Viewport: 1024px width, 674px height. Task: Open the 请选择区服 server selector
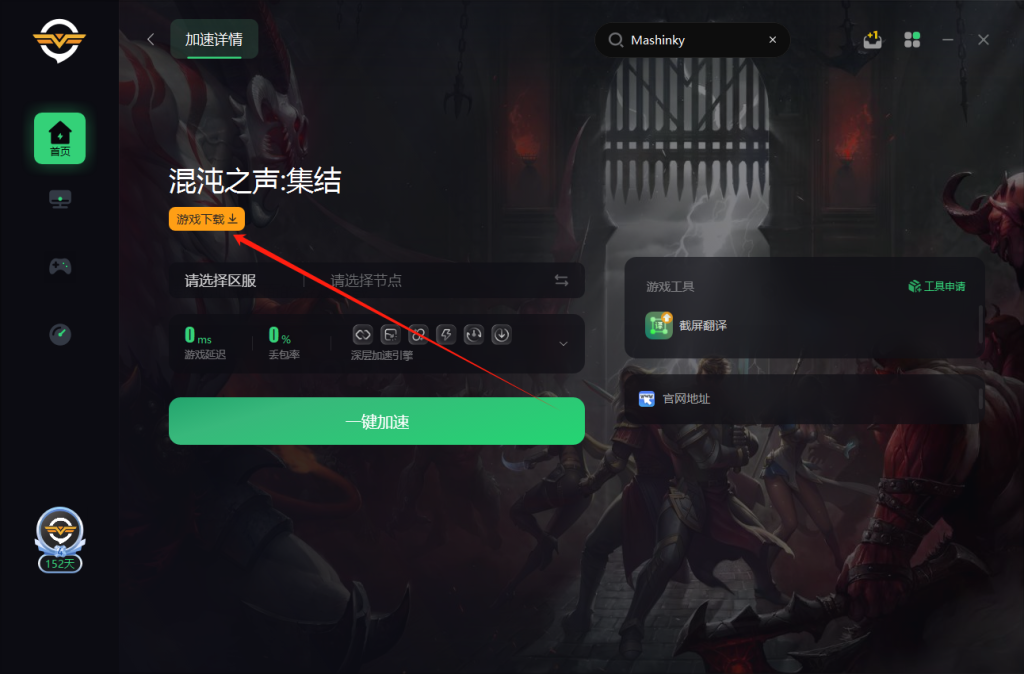coord(220,280)
